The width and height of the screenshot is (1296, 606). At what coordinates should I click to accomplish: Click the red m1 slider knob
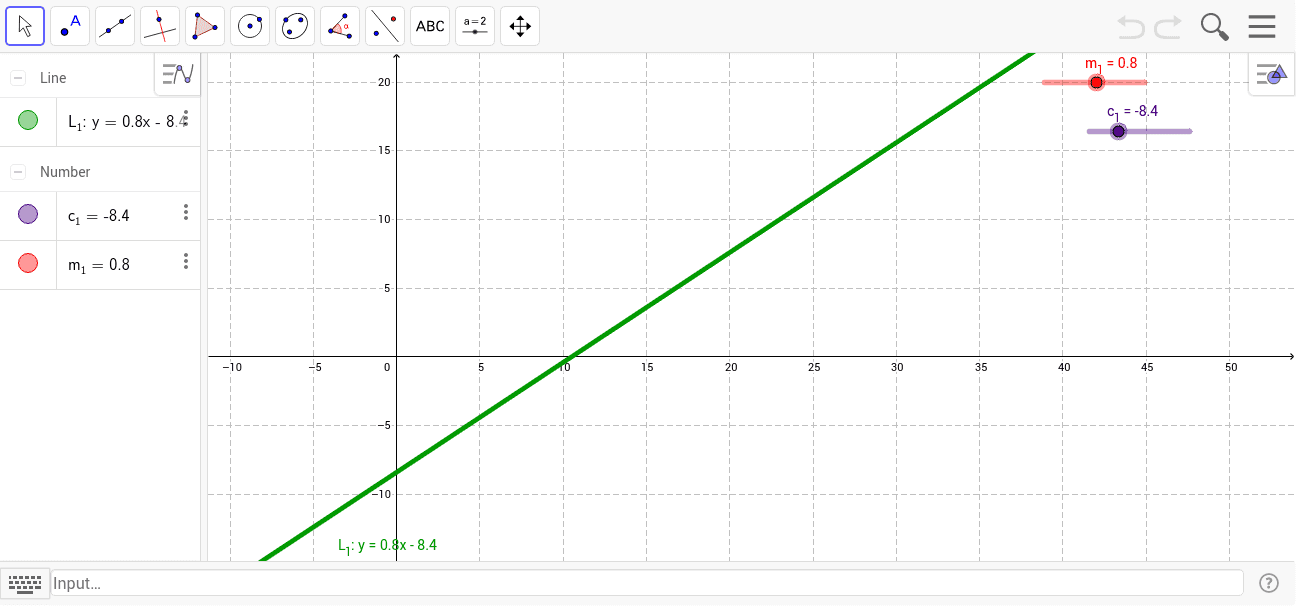[x=1096, y=82]
